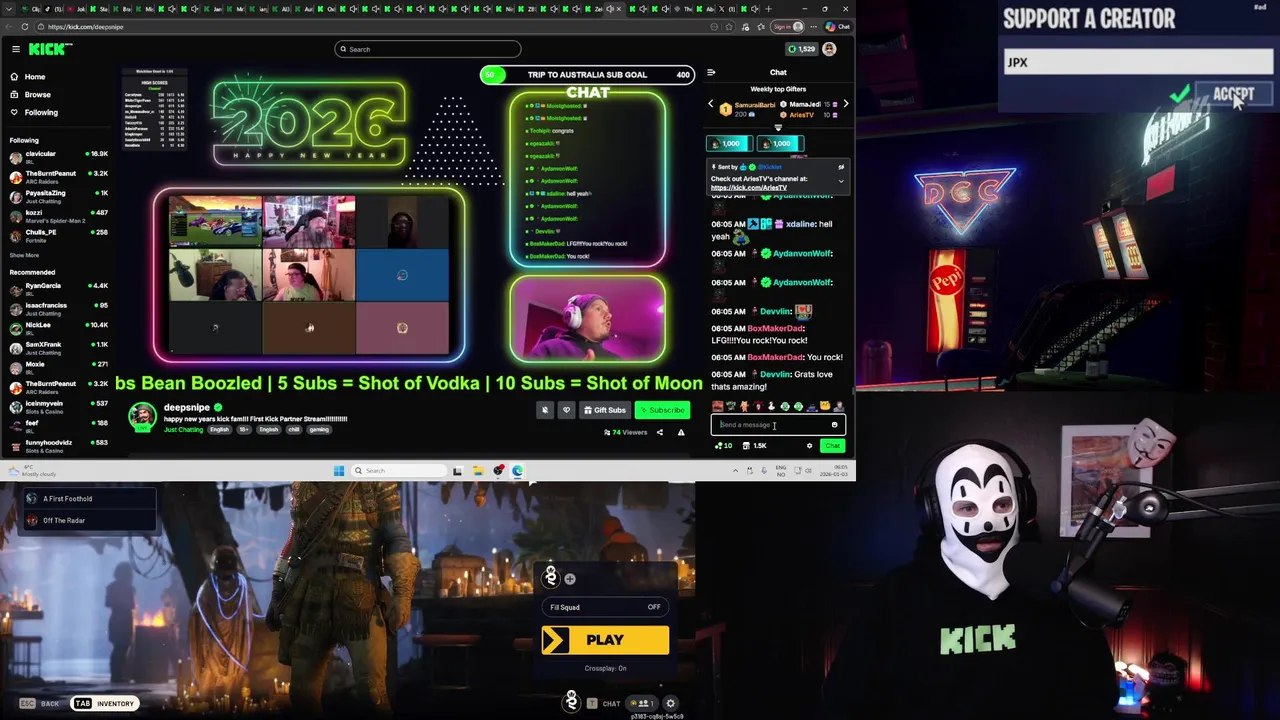Click the deepsnipe channel avatar
Screen dimensions: 1280x720
pos(142,416)
